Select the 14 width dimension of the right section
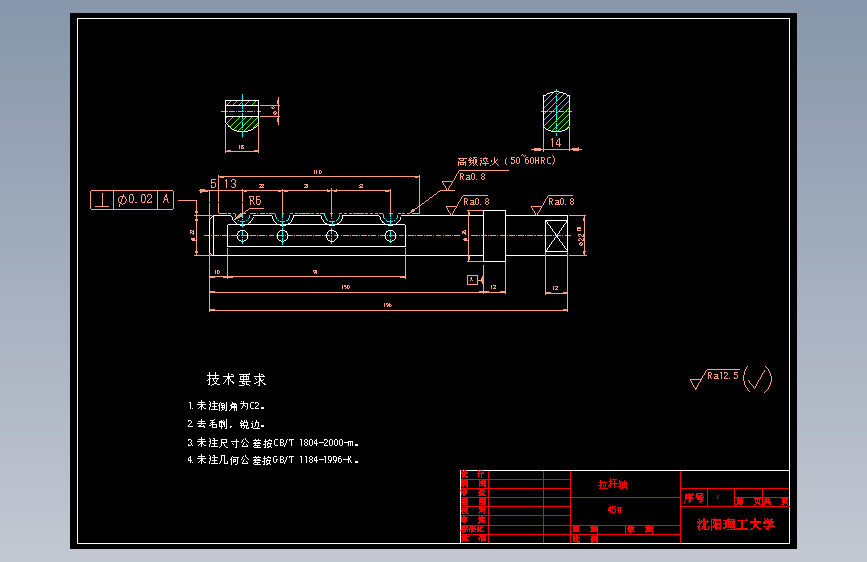 pyautogui.click(x=556, y=143)
